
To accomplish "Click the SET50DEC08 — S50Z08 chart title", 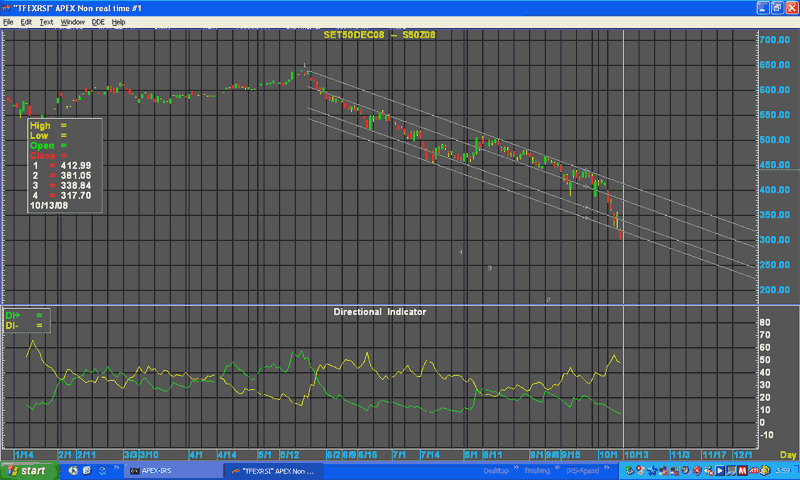I will point(380,35).
